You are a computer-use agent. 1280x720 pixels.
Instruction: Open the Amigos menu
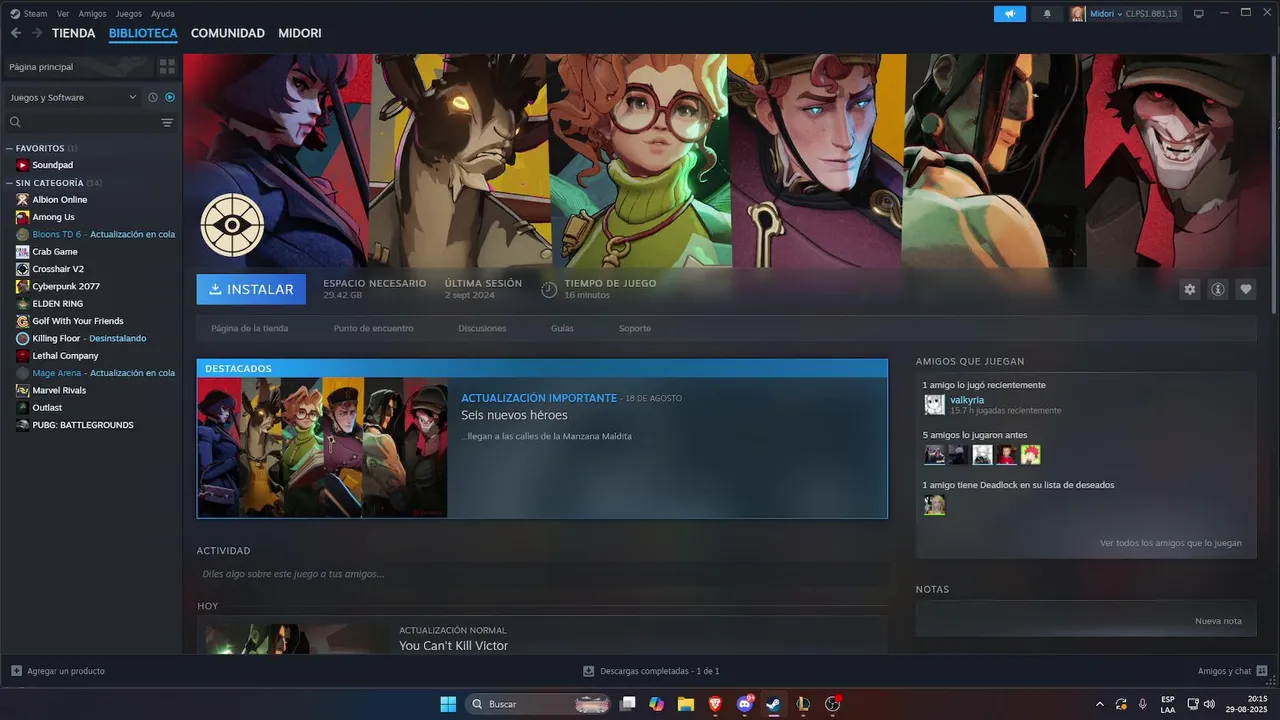[93, 14]
